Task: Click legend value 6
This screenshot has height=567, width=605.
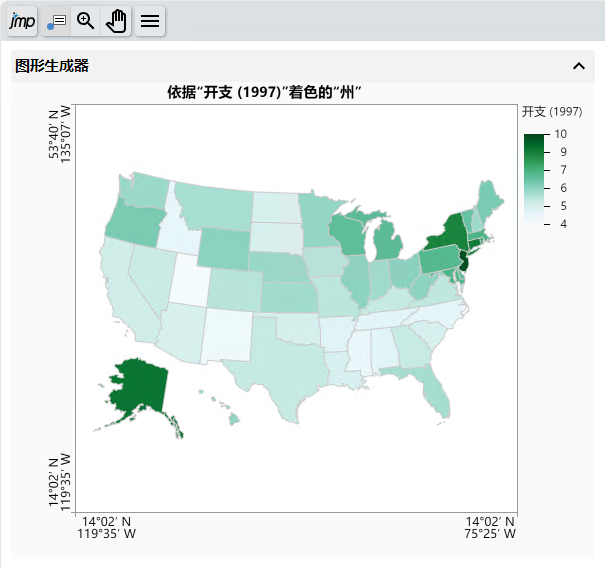Action: tap(563, 188)
